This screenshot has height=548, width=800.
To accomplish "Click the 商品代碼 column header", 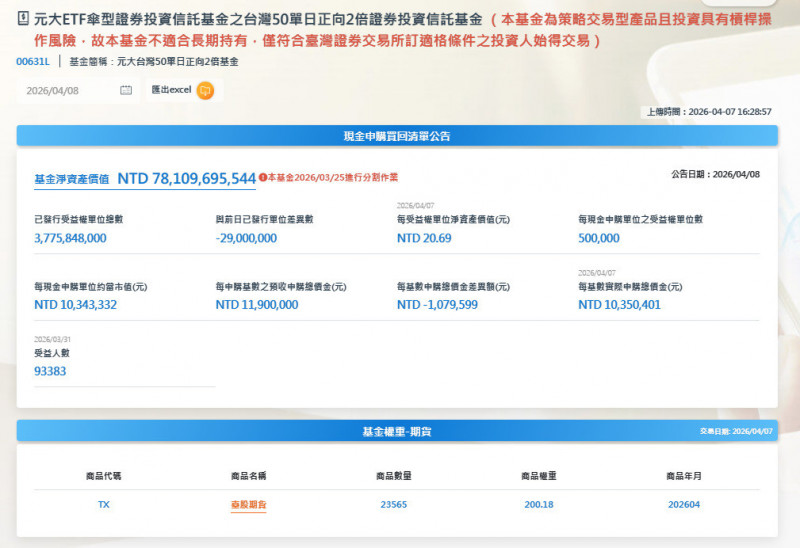I will [x=104, y=476].
